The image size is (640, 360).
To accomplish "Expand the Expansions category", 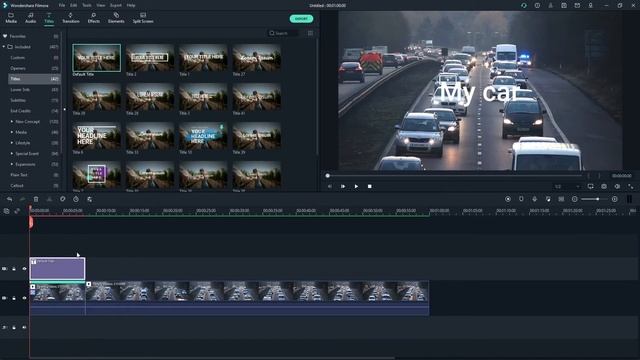I will (x=12, y=164).
